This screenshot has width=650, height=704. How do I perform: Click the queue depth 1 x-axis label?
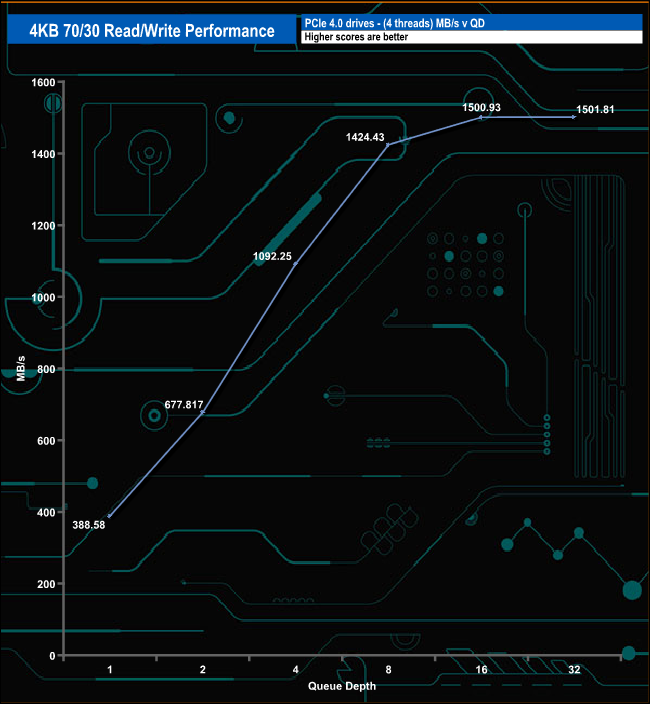[x=110, y=670]
